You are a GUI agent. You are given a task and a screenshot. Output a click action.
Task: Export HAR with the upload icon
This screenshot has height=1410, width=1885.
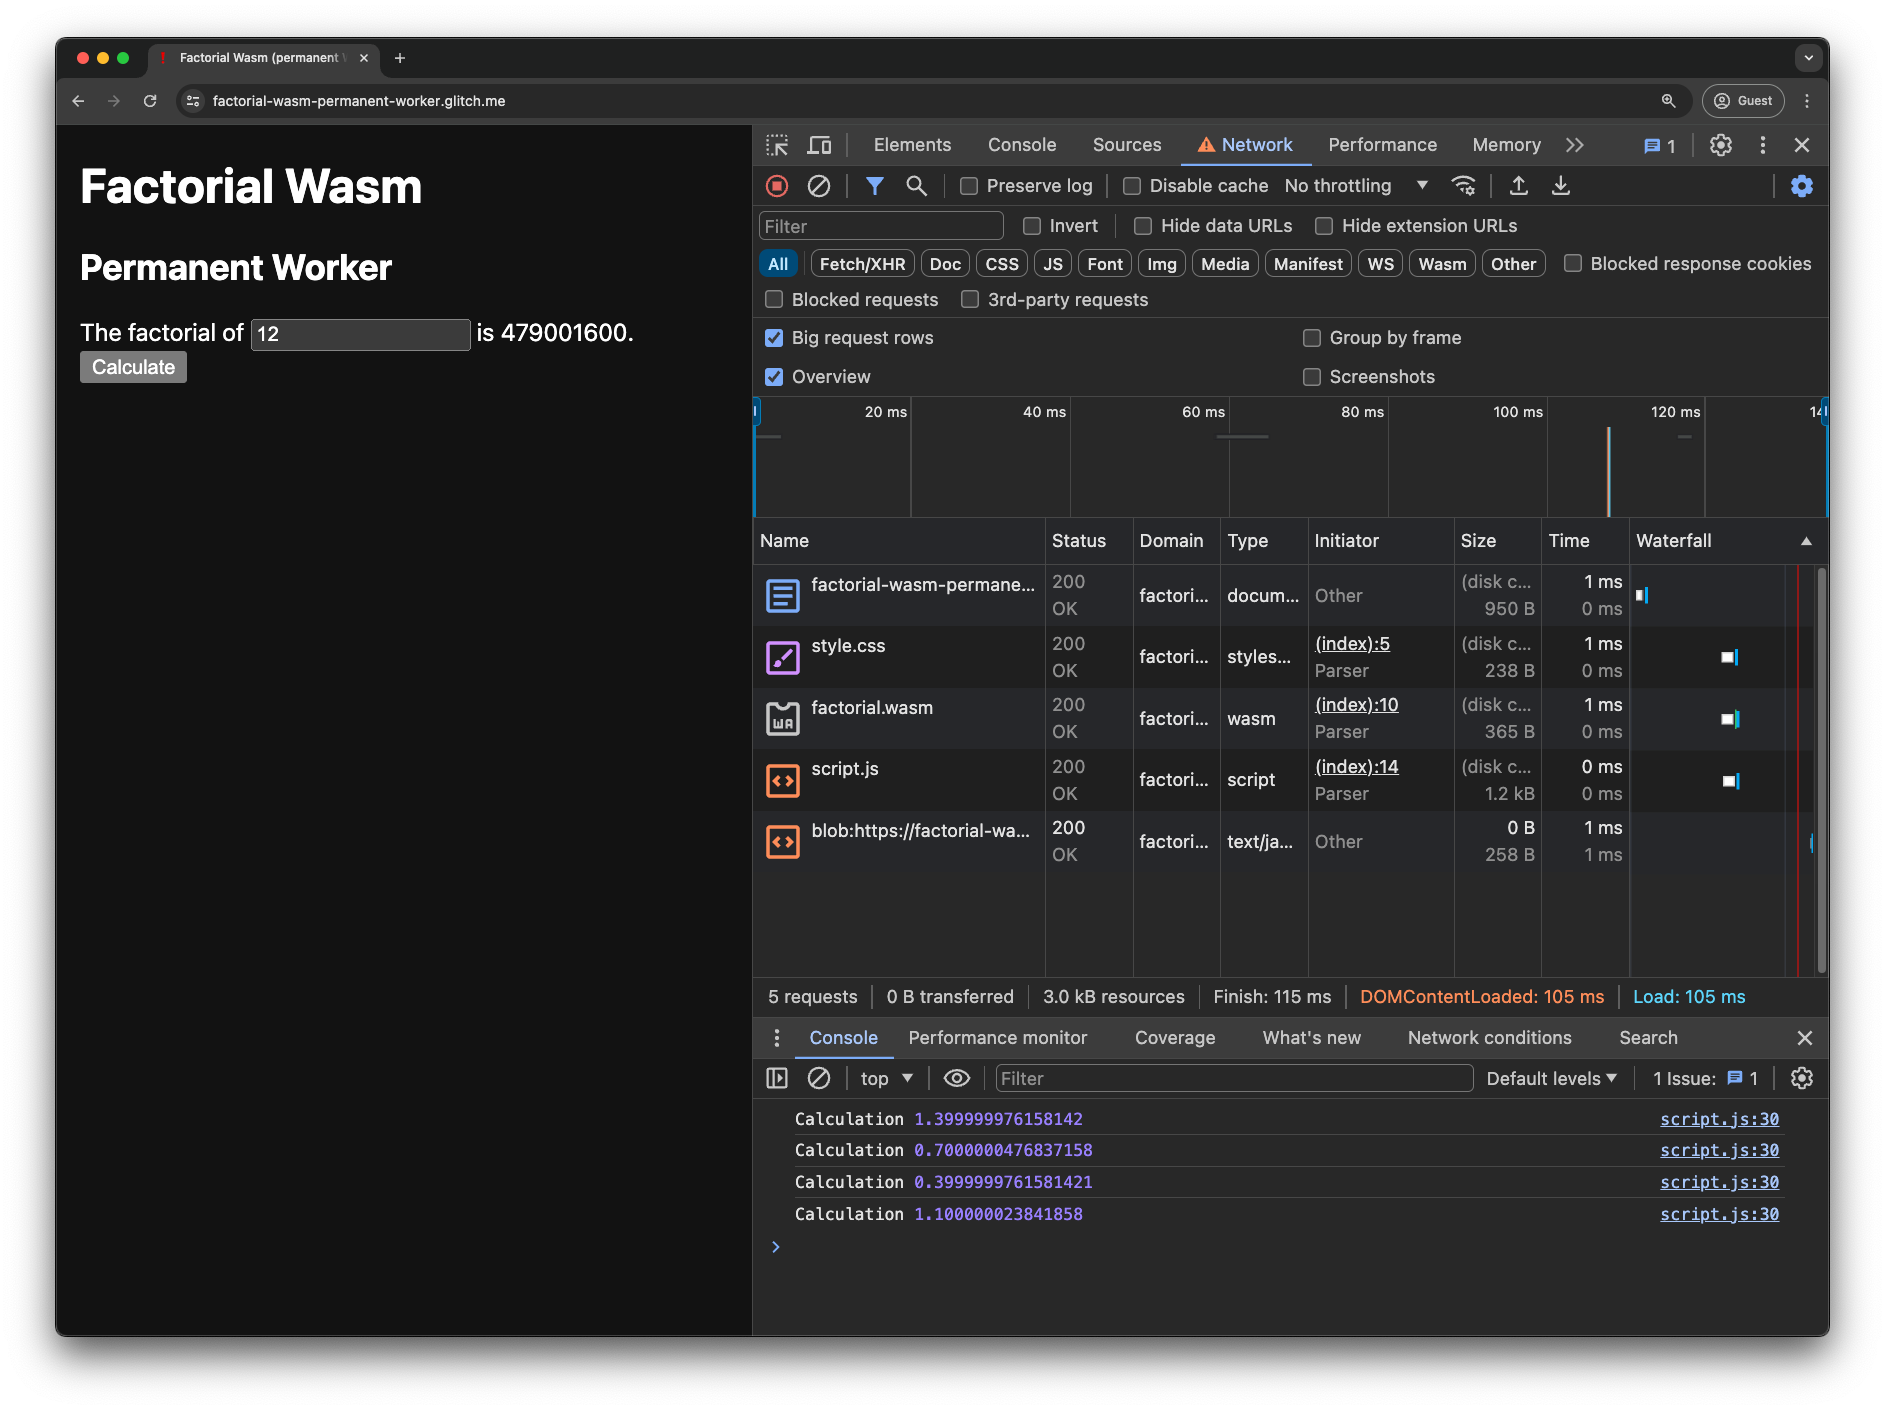click(x=1518, y=186)
